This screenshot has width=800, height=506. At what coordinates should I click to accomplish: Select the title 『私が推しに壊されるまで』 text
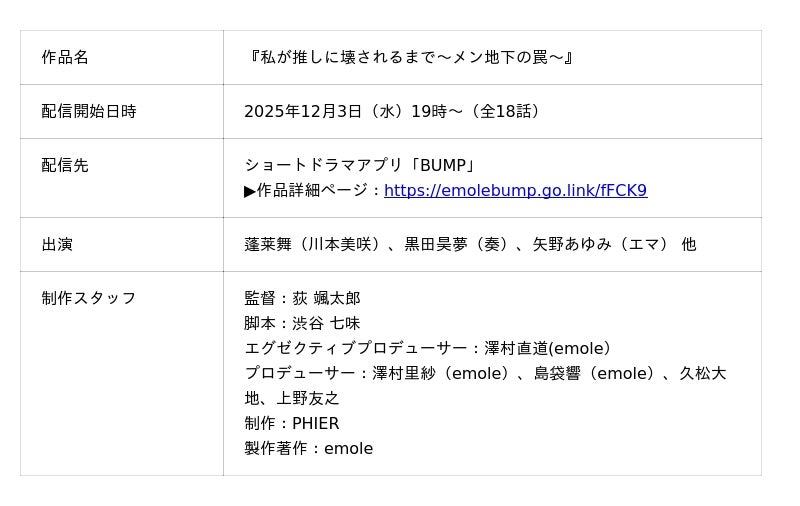click(x=410, y=57)
